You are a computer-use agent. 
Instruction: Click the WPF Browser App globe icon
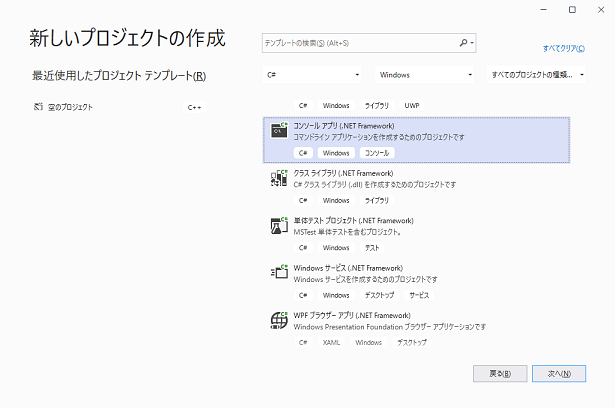(279, 320)
